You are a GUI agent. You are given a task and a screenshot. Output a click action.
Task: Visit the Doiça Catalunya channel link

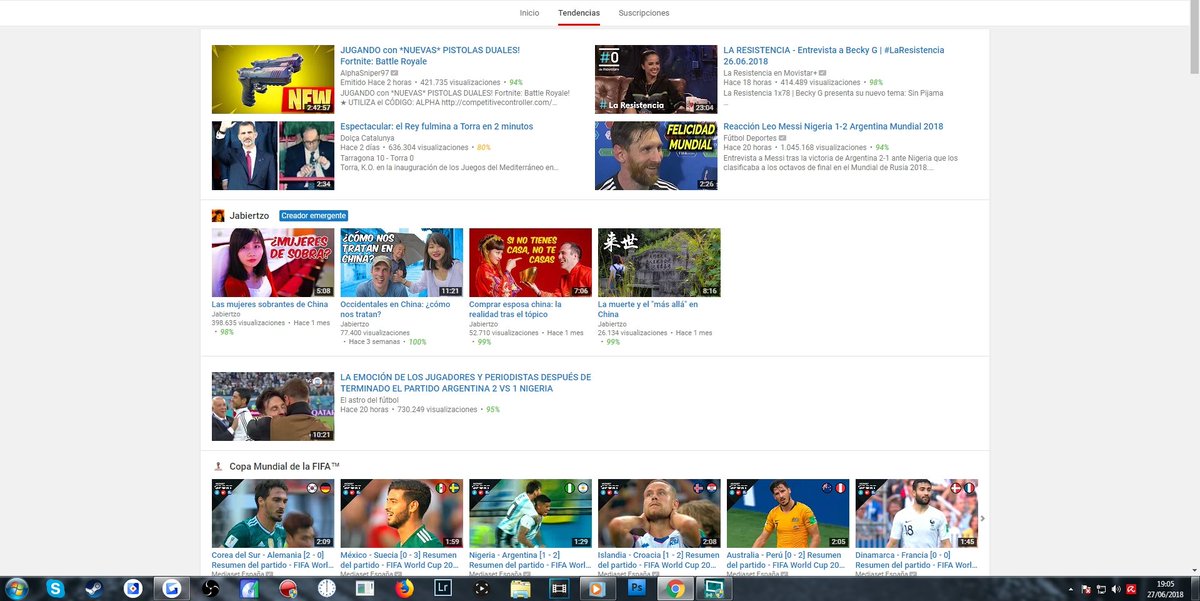[x=367, y=137]
